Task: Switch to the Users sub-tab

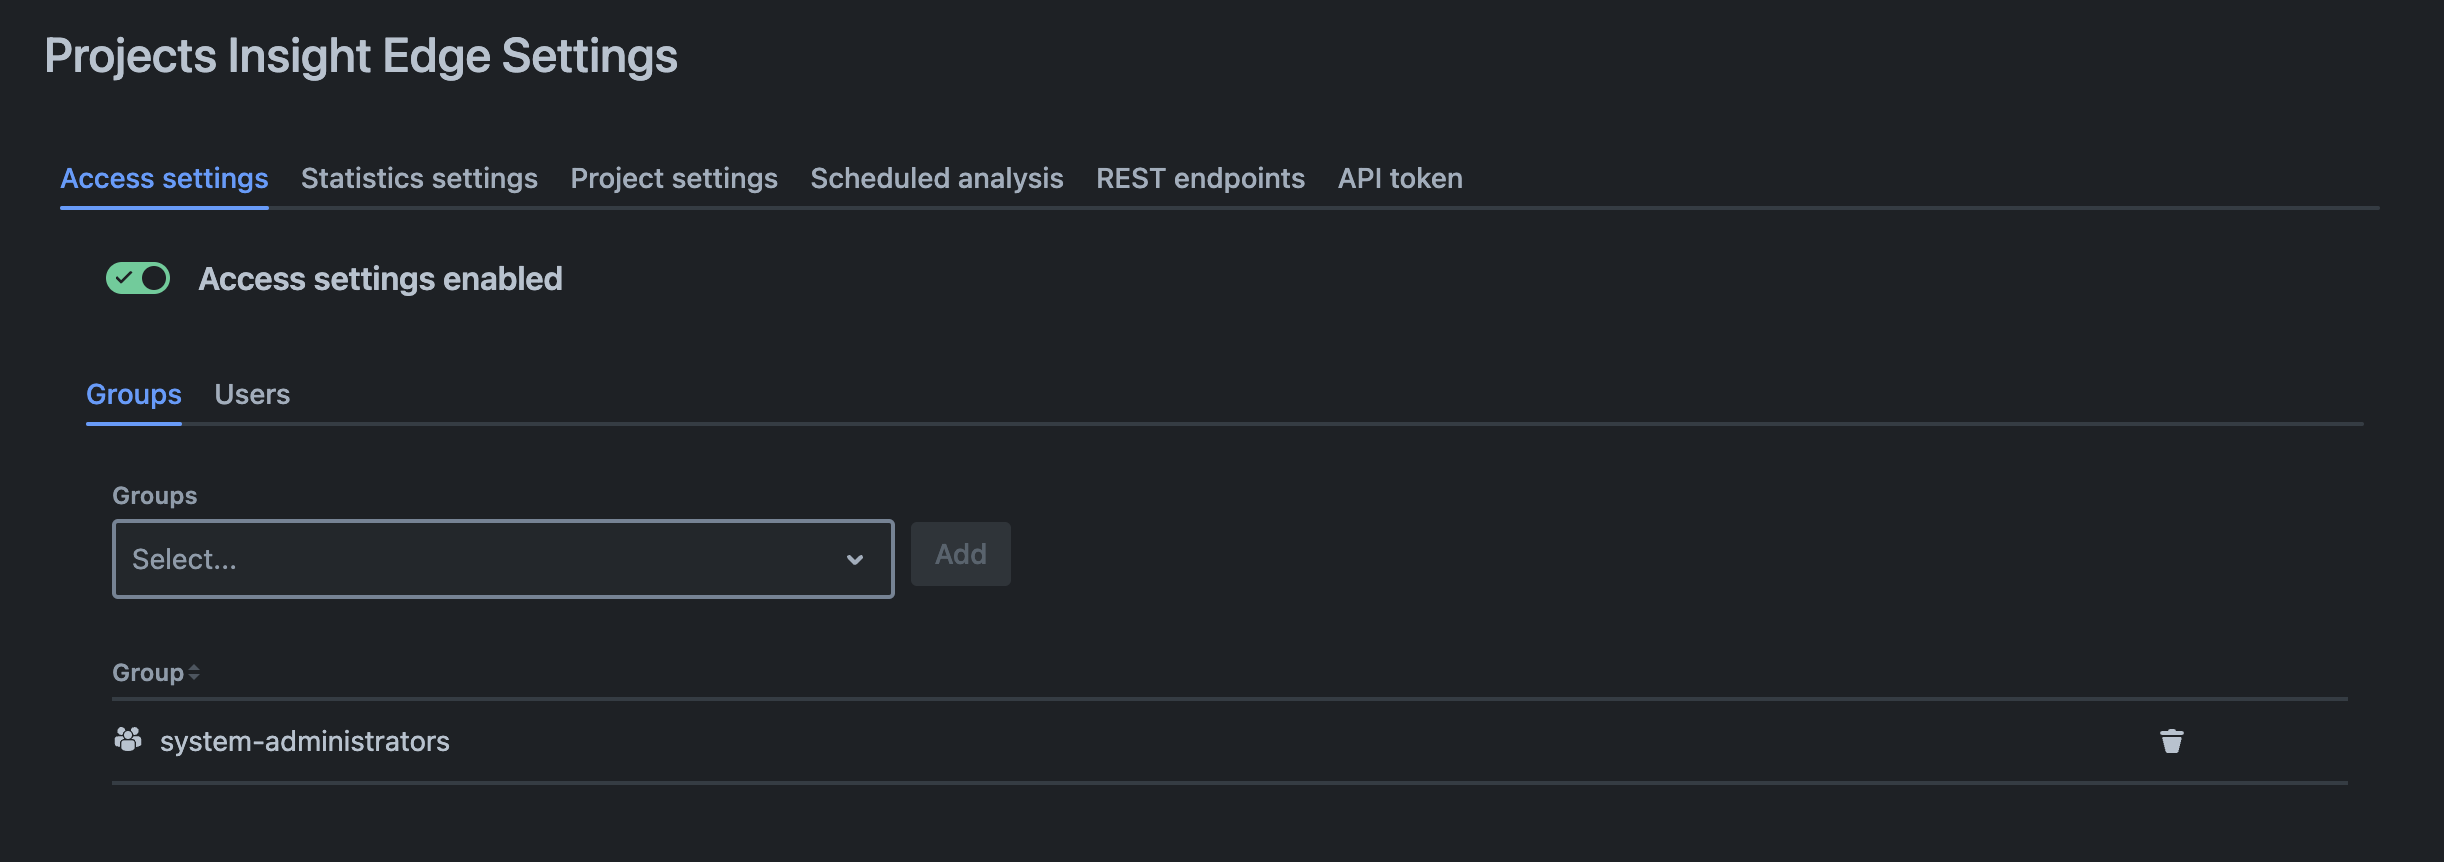Action: click(x=252, y=394)
